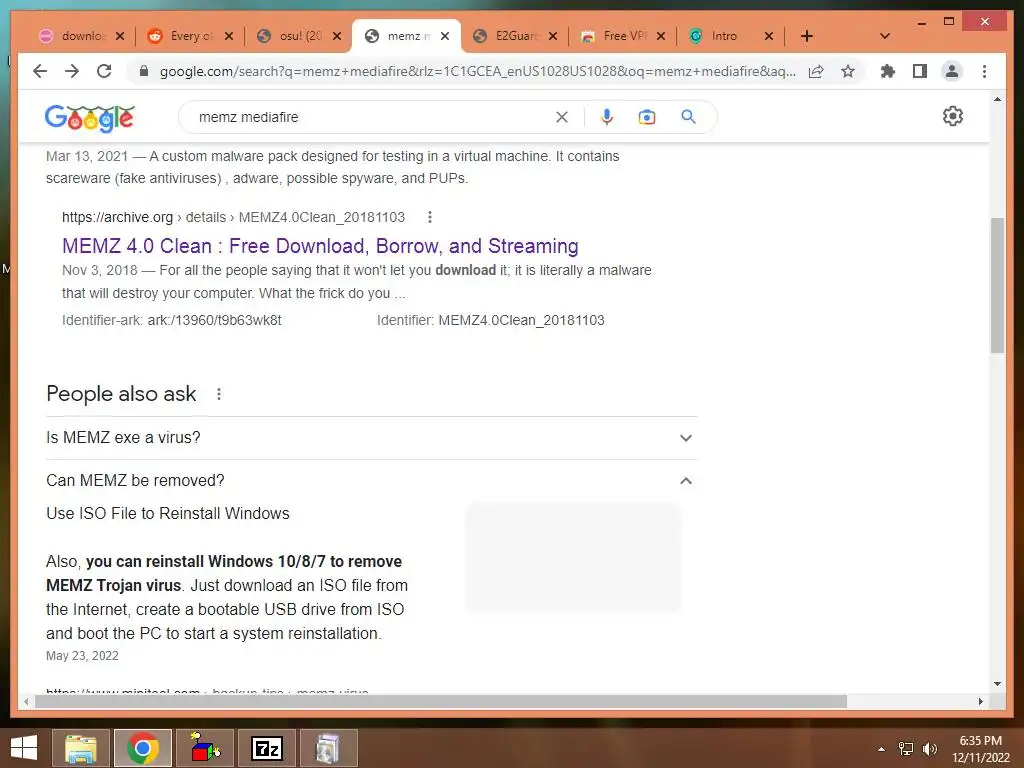1024x768 pixels.
Task: Open the colored blocks taskbar app
Action: 204,748
